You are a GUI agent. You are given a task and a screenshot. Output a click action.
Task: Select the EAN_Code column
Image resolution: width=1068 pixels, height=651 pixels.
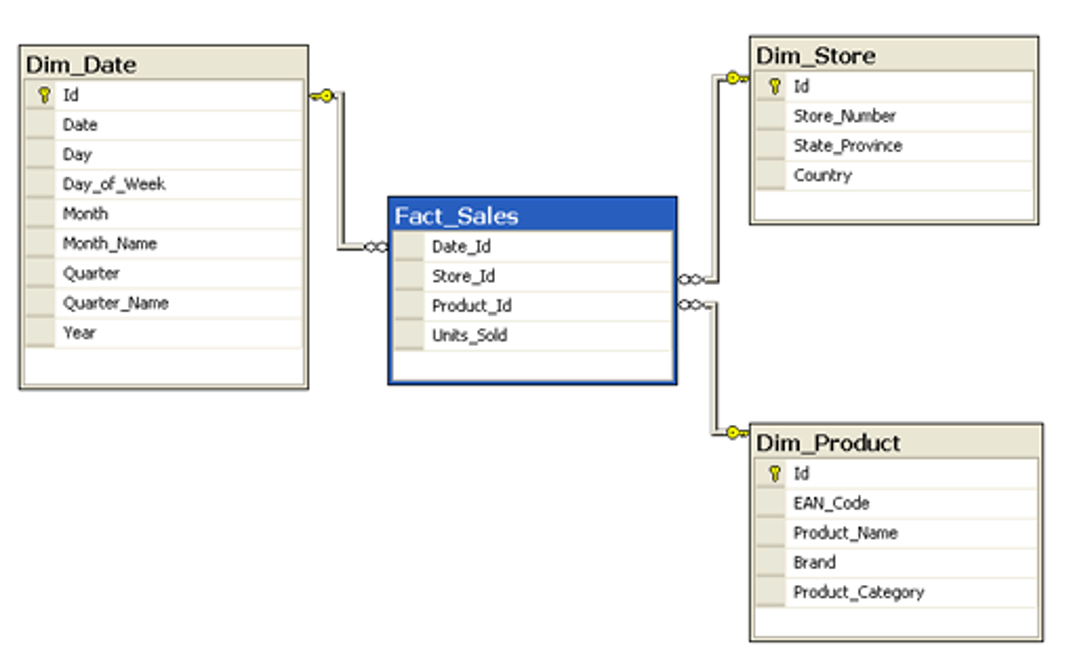click(897, 503)
